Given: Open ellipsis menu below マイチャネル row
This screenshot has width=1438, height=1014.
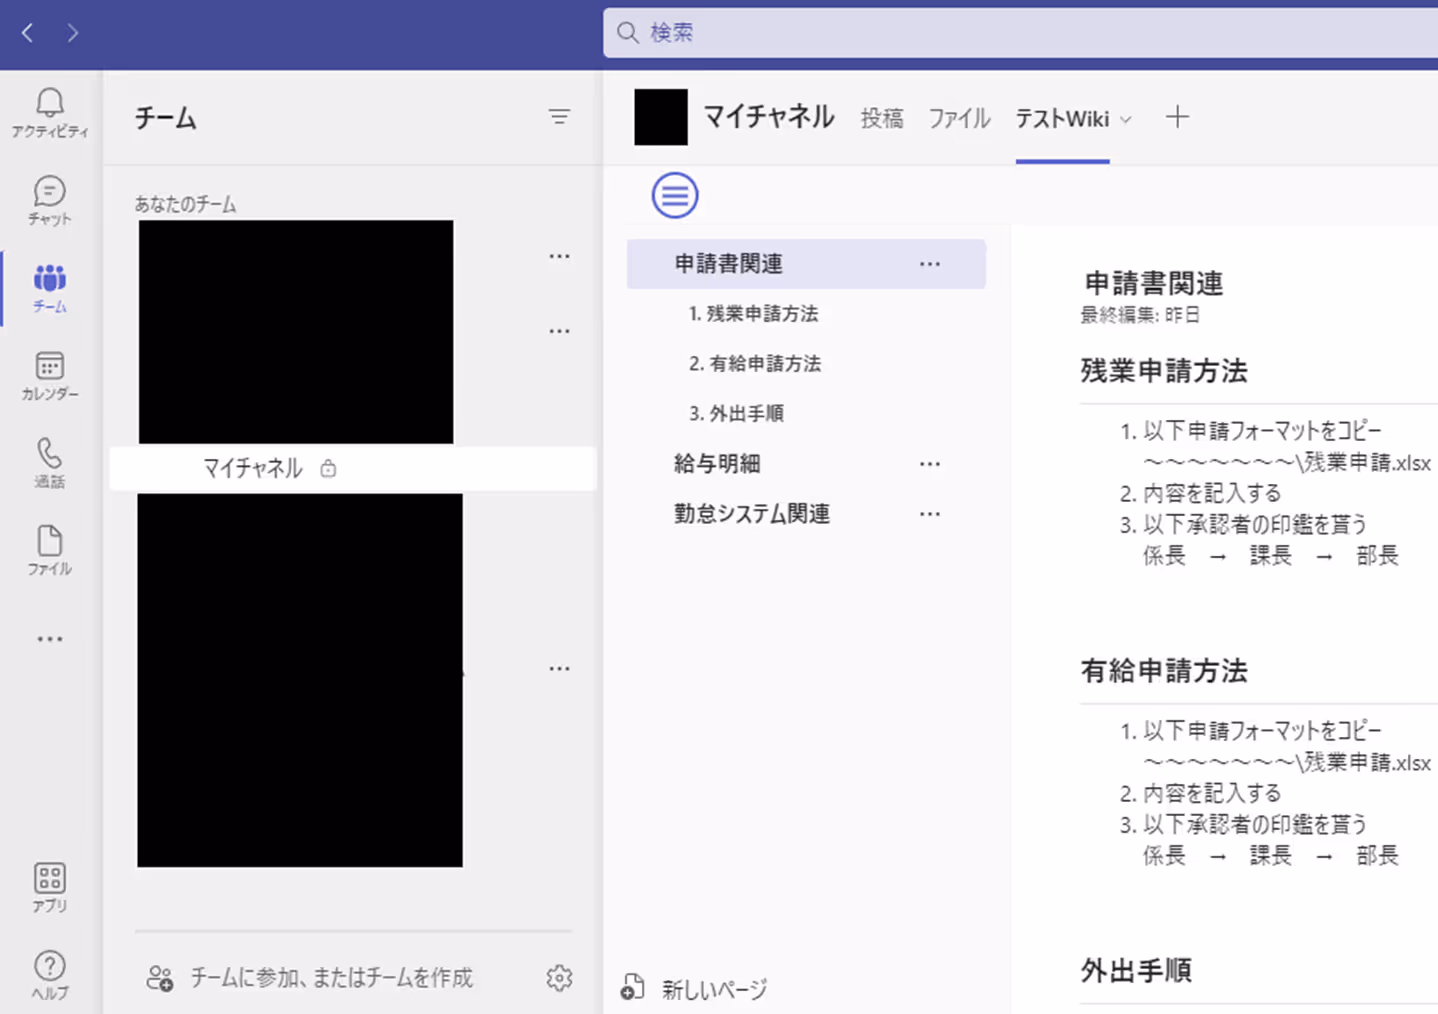Looking at the screenshot, I should (x=559, y=669).
